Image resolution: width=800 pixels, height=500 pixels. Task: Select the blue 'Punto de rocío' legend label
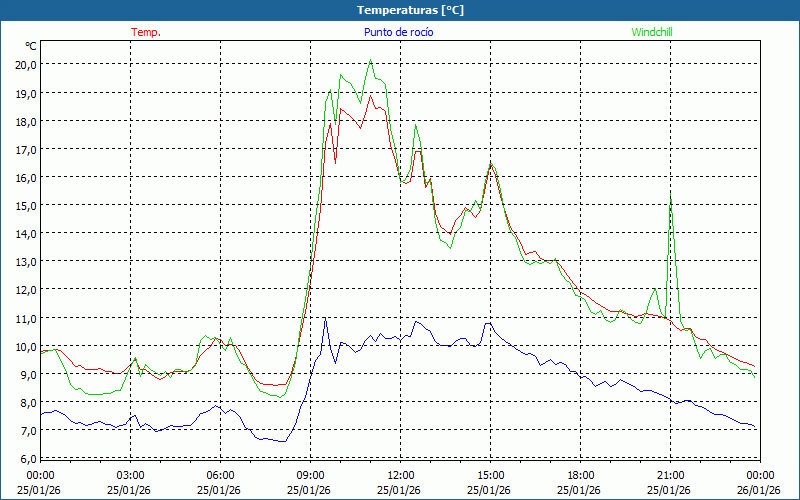pyautogui.click(x=399, y=32)
